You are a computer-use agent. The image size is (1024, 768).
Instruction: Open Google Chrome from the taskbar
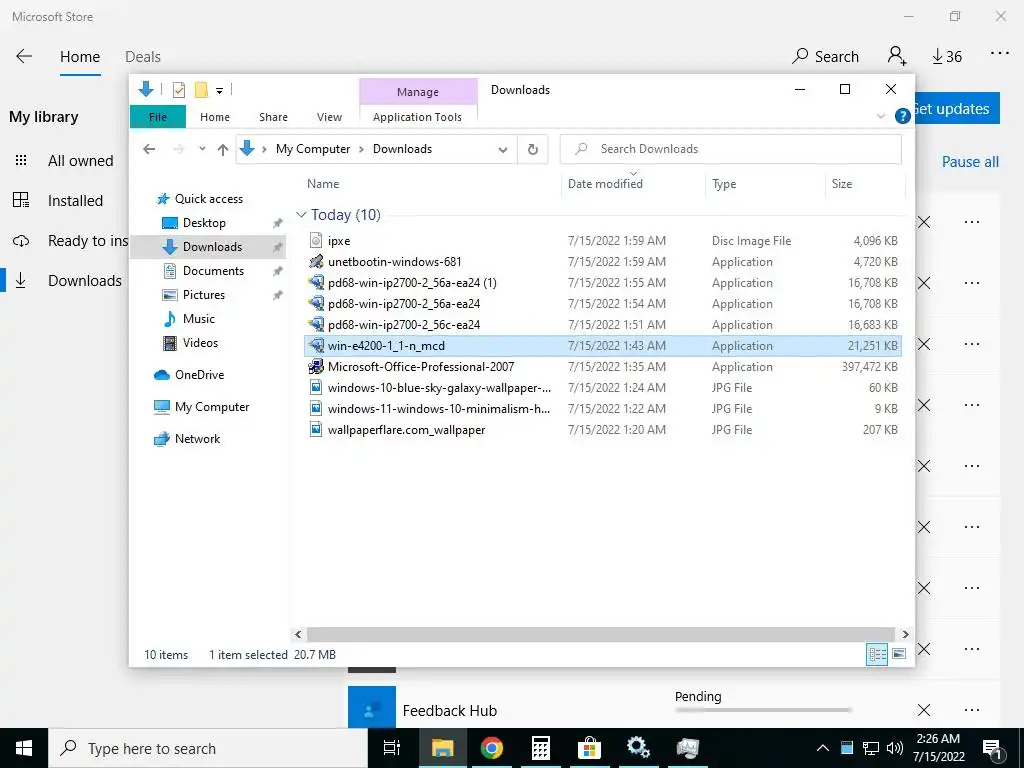[x=491, y=748]
